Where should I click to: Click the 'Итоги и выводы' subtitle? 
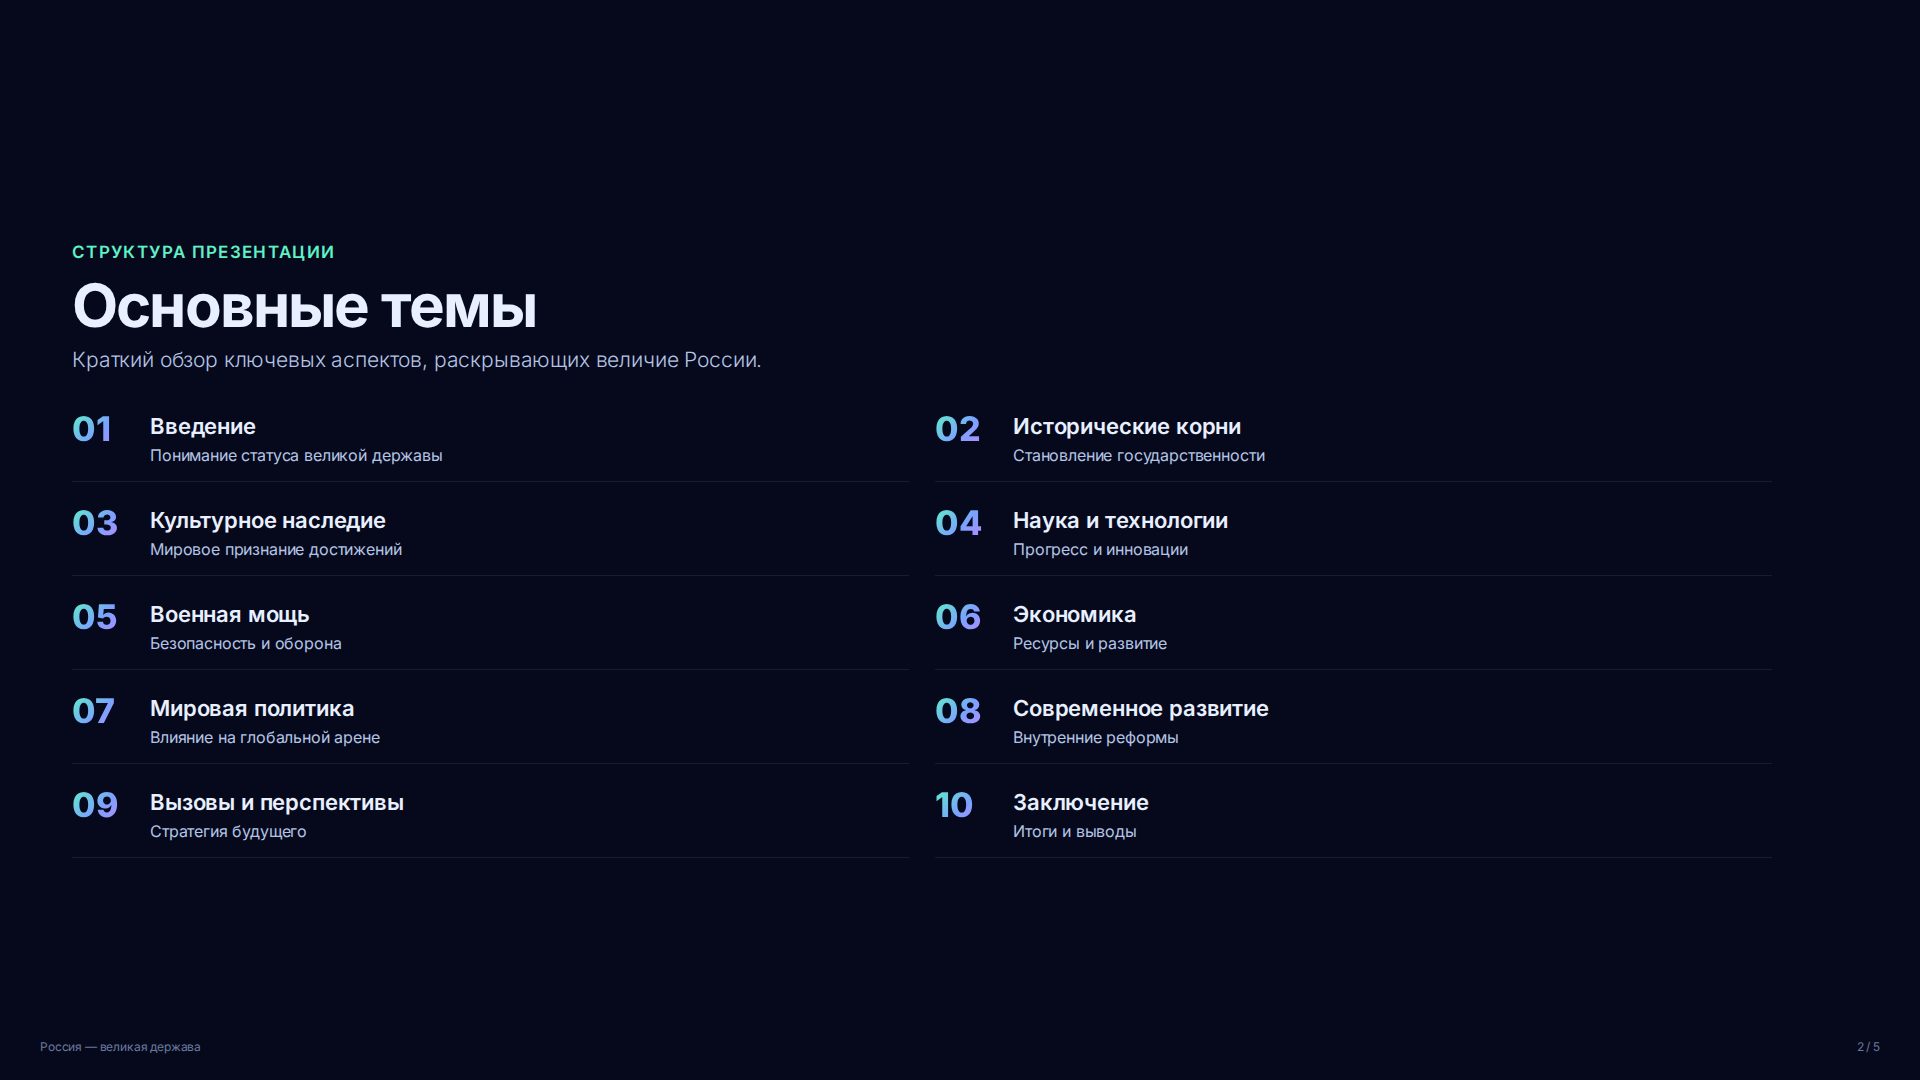click(x=1074, y=832)
